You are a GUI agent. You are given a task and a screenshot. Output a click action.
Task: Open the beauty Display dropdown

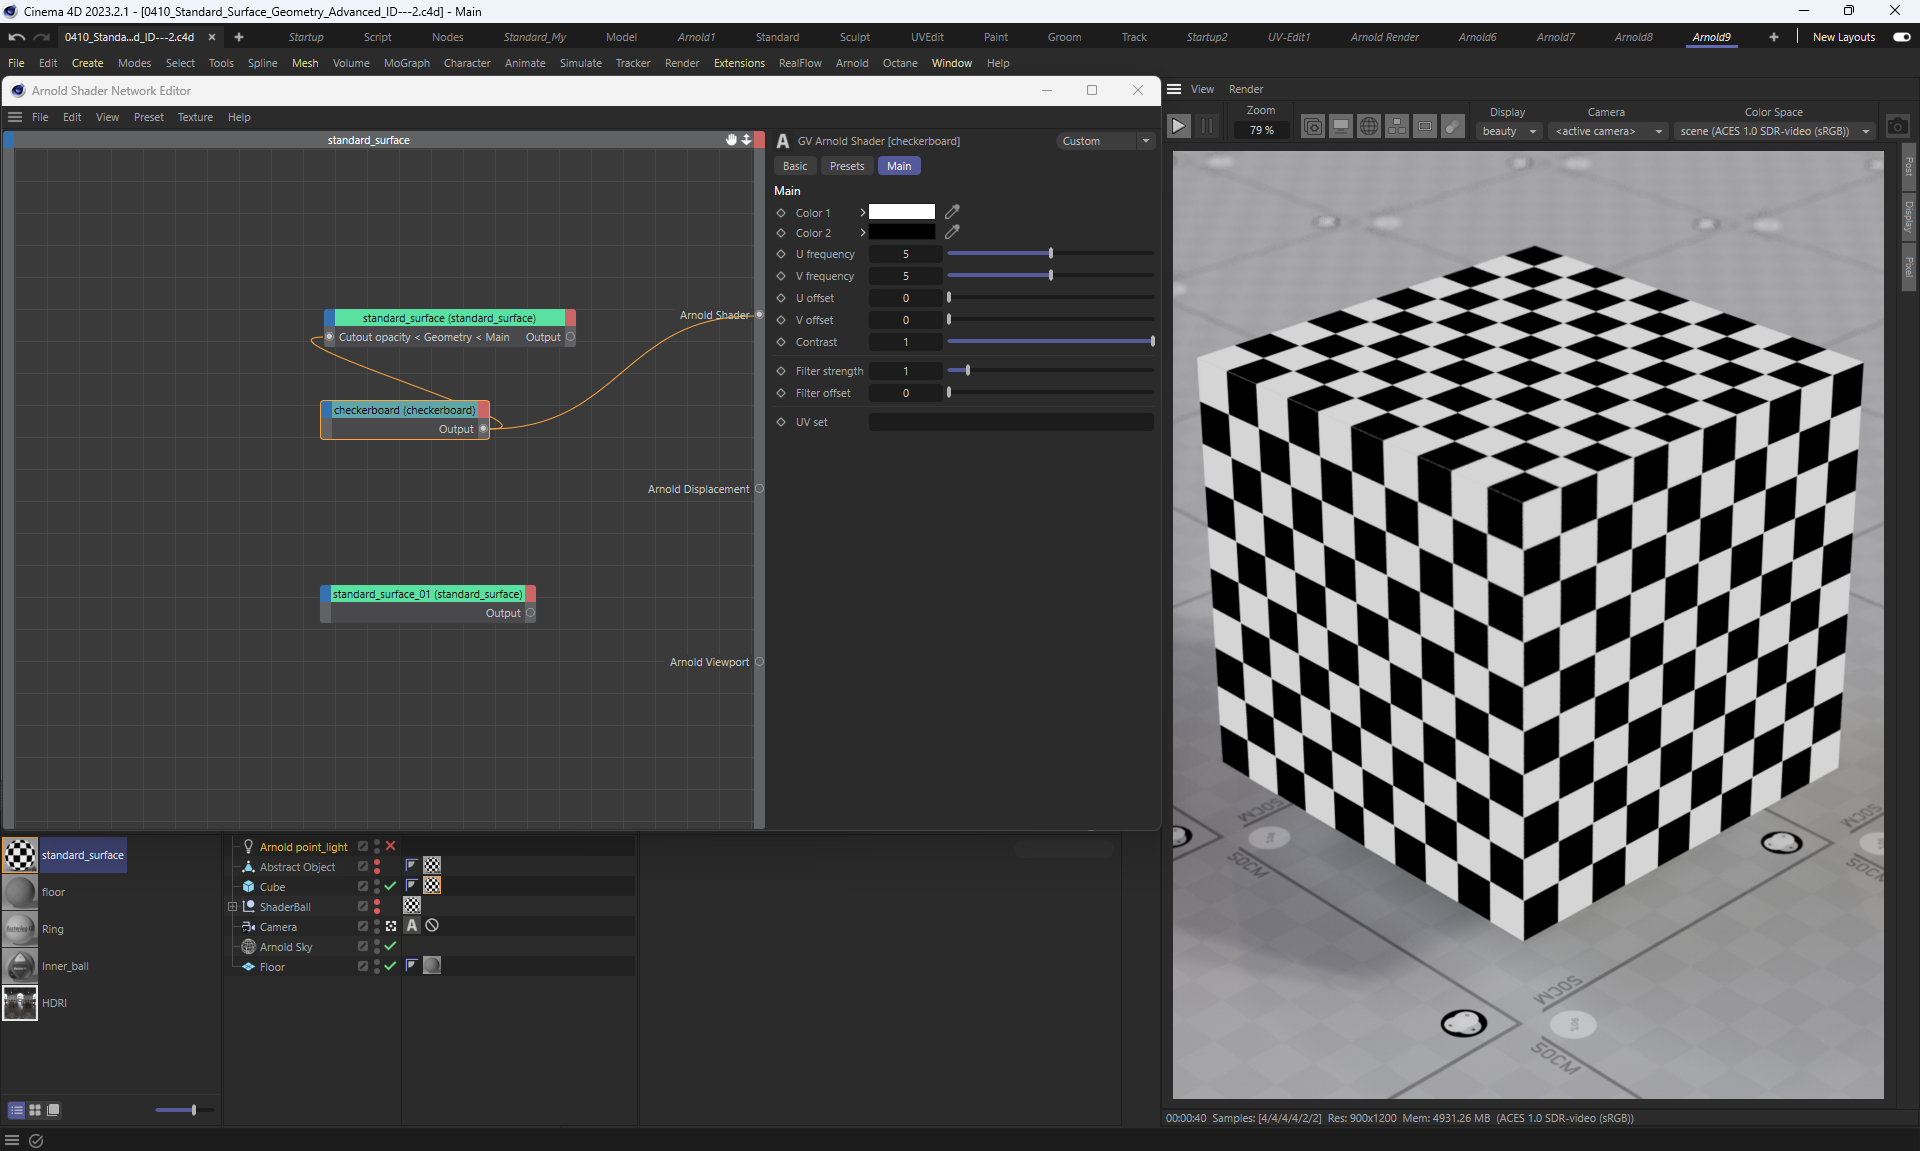1509,131
